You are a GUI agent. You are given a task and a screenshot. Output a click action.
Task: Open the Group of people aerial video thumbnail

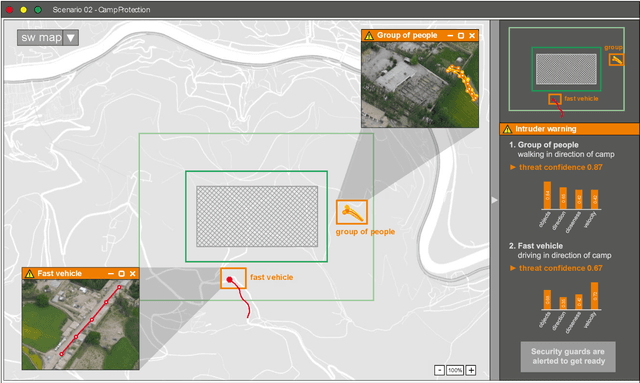point(420,85)
